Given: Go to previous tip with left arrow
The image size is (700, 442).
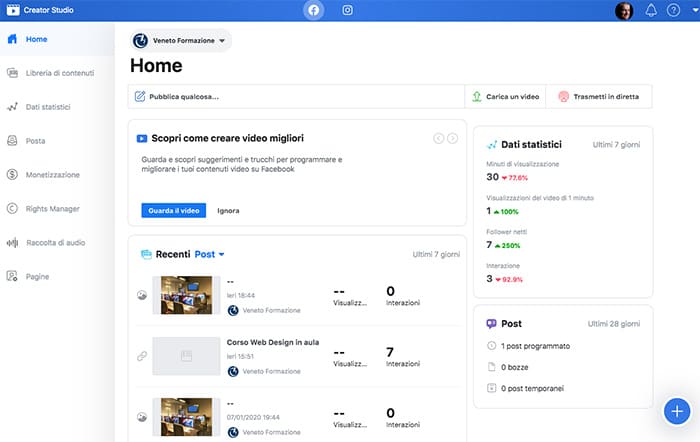Looking at the screenshot, I should pos(438,138).
